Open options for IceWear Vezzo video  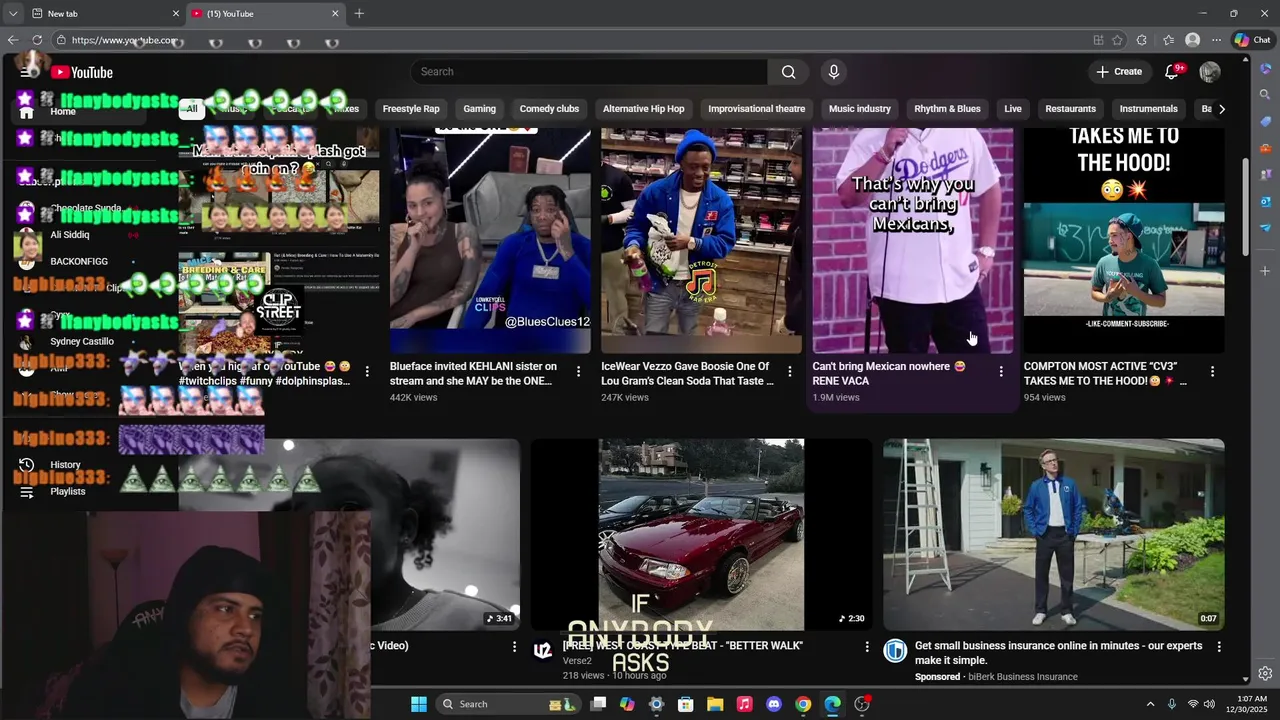coord(789,371)
